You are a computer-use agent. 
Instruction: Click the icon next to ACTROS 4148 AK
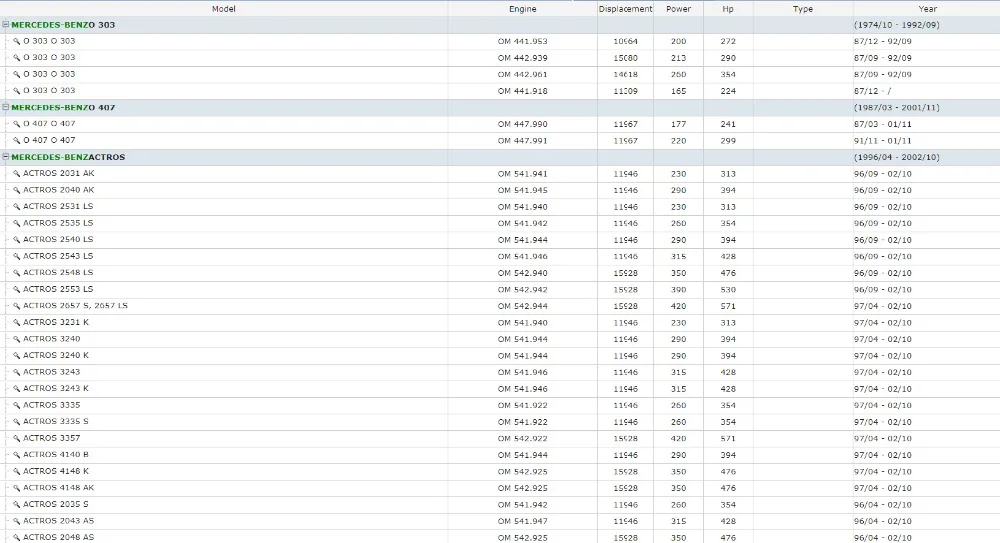[17, 488]
